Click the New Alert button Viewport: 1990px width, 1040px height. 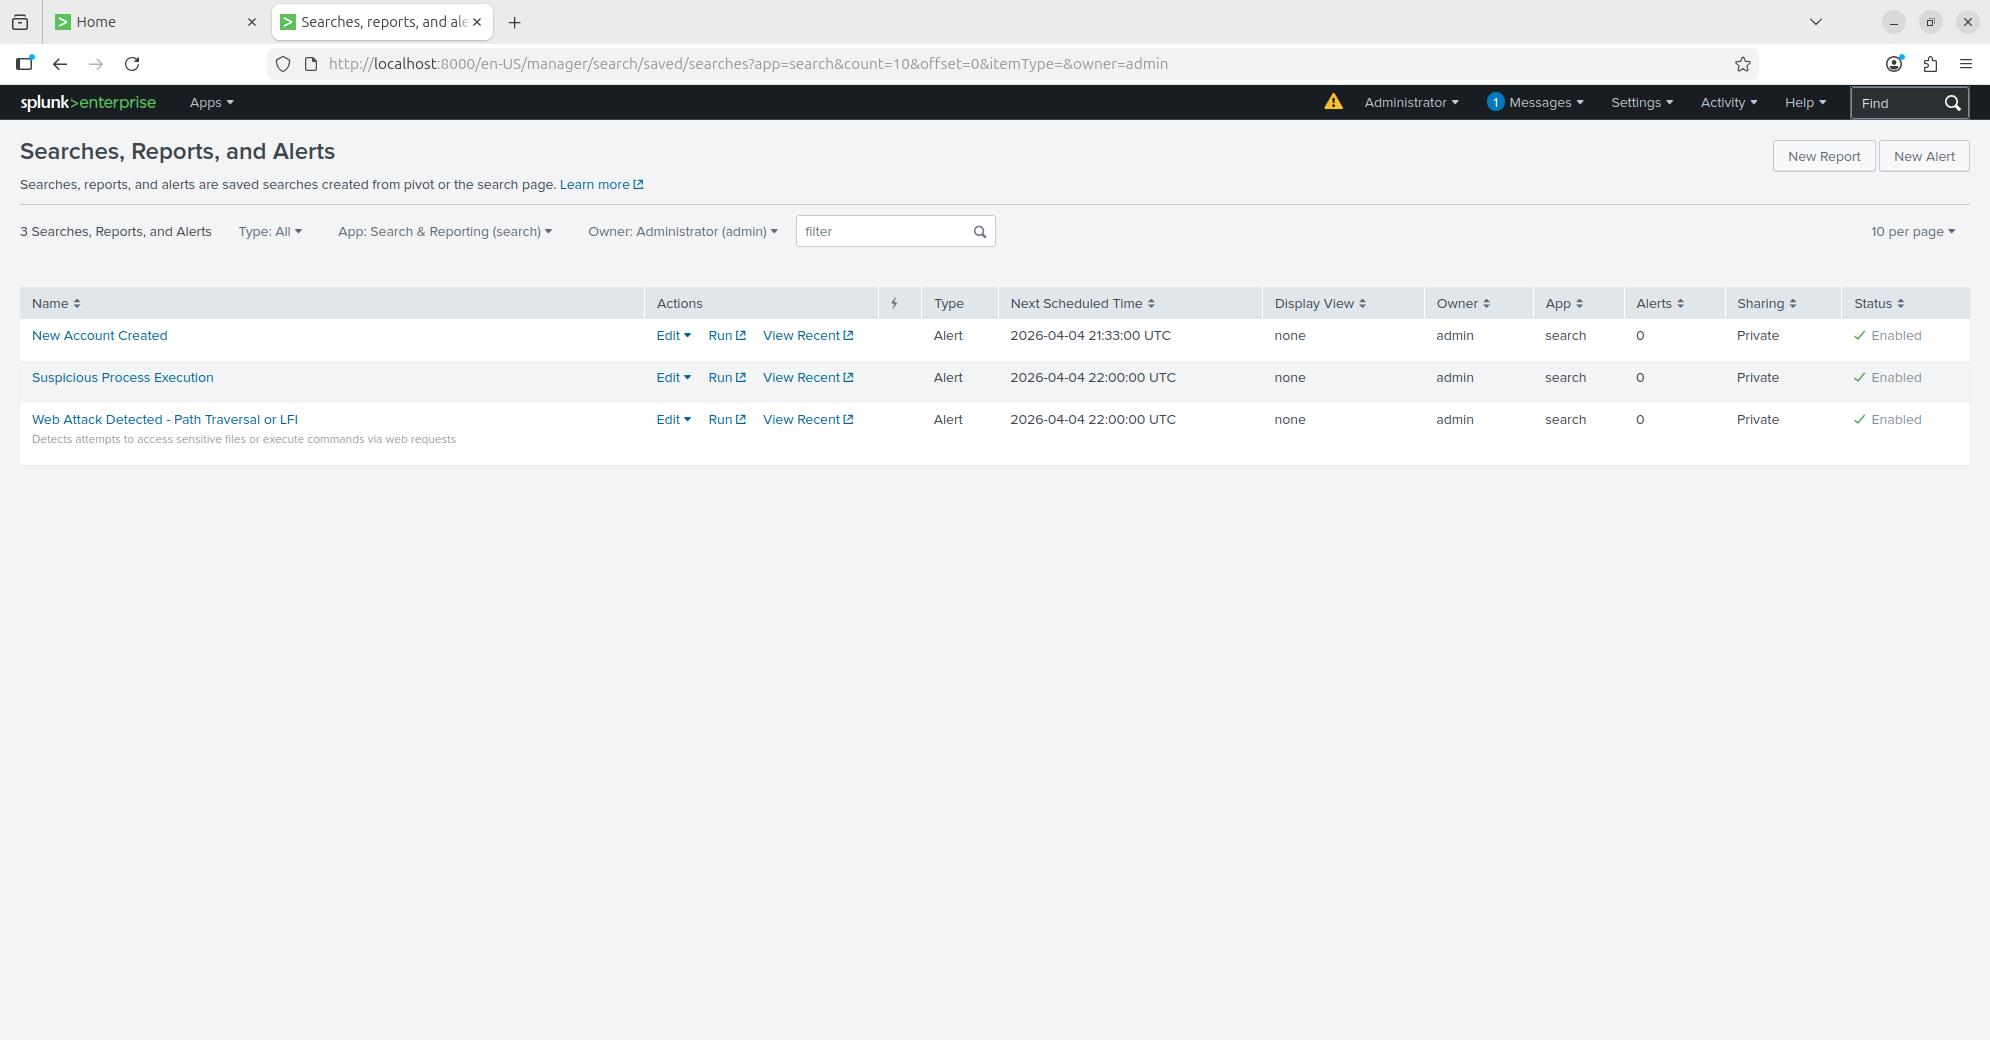click(1924, 157)
